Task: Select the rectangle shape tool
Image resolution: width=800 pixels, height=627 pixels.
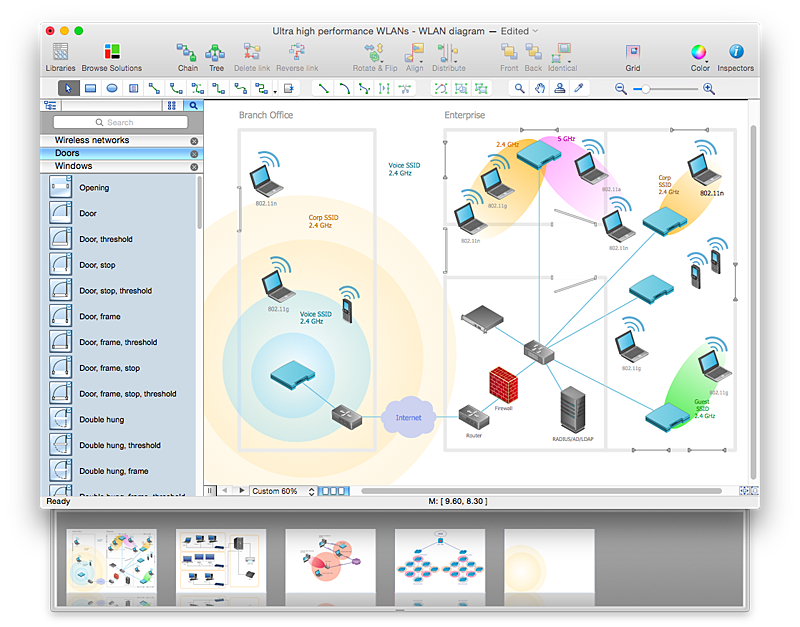Action: [90, 89]
